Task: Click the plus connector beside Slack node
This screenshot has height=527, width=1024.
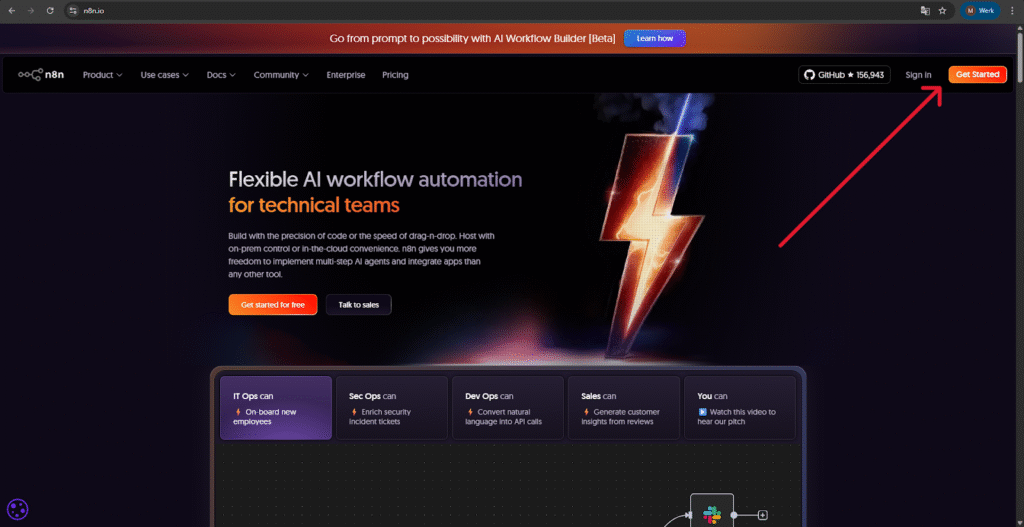Action: 762,515
